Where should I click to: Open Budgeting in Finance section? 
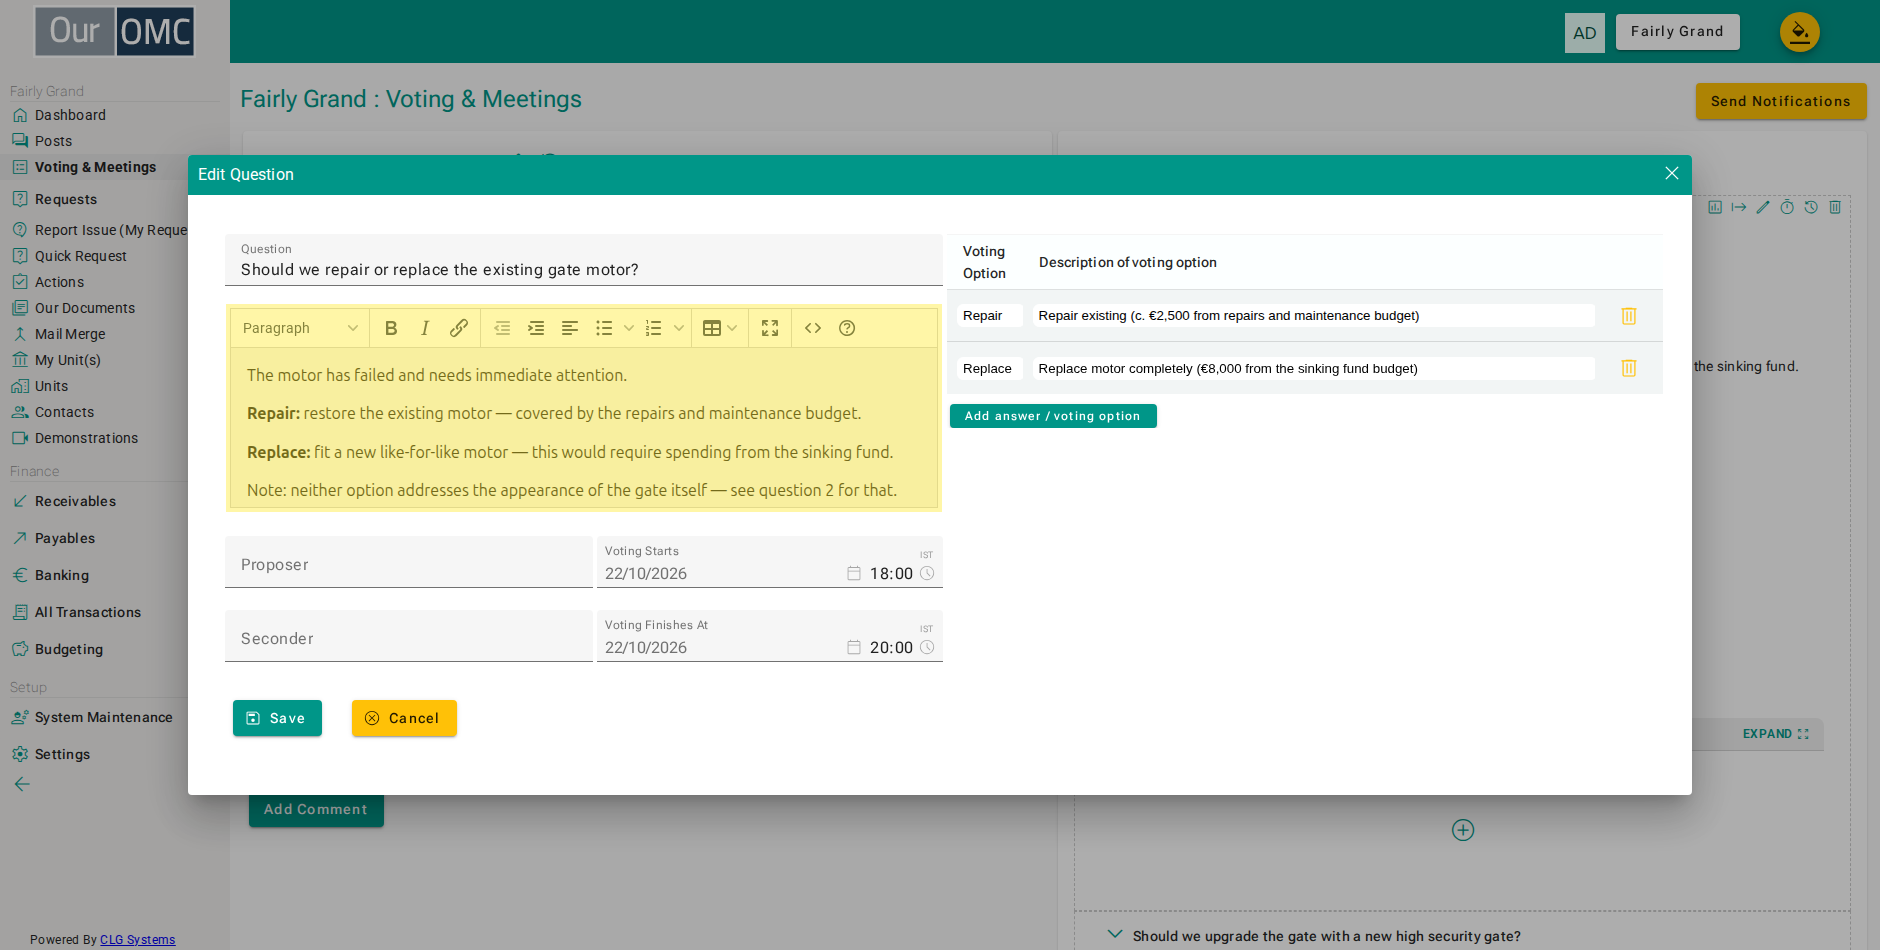click(x=69, y=649)
